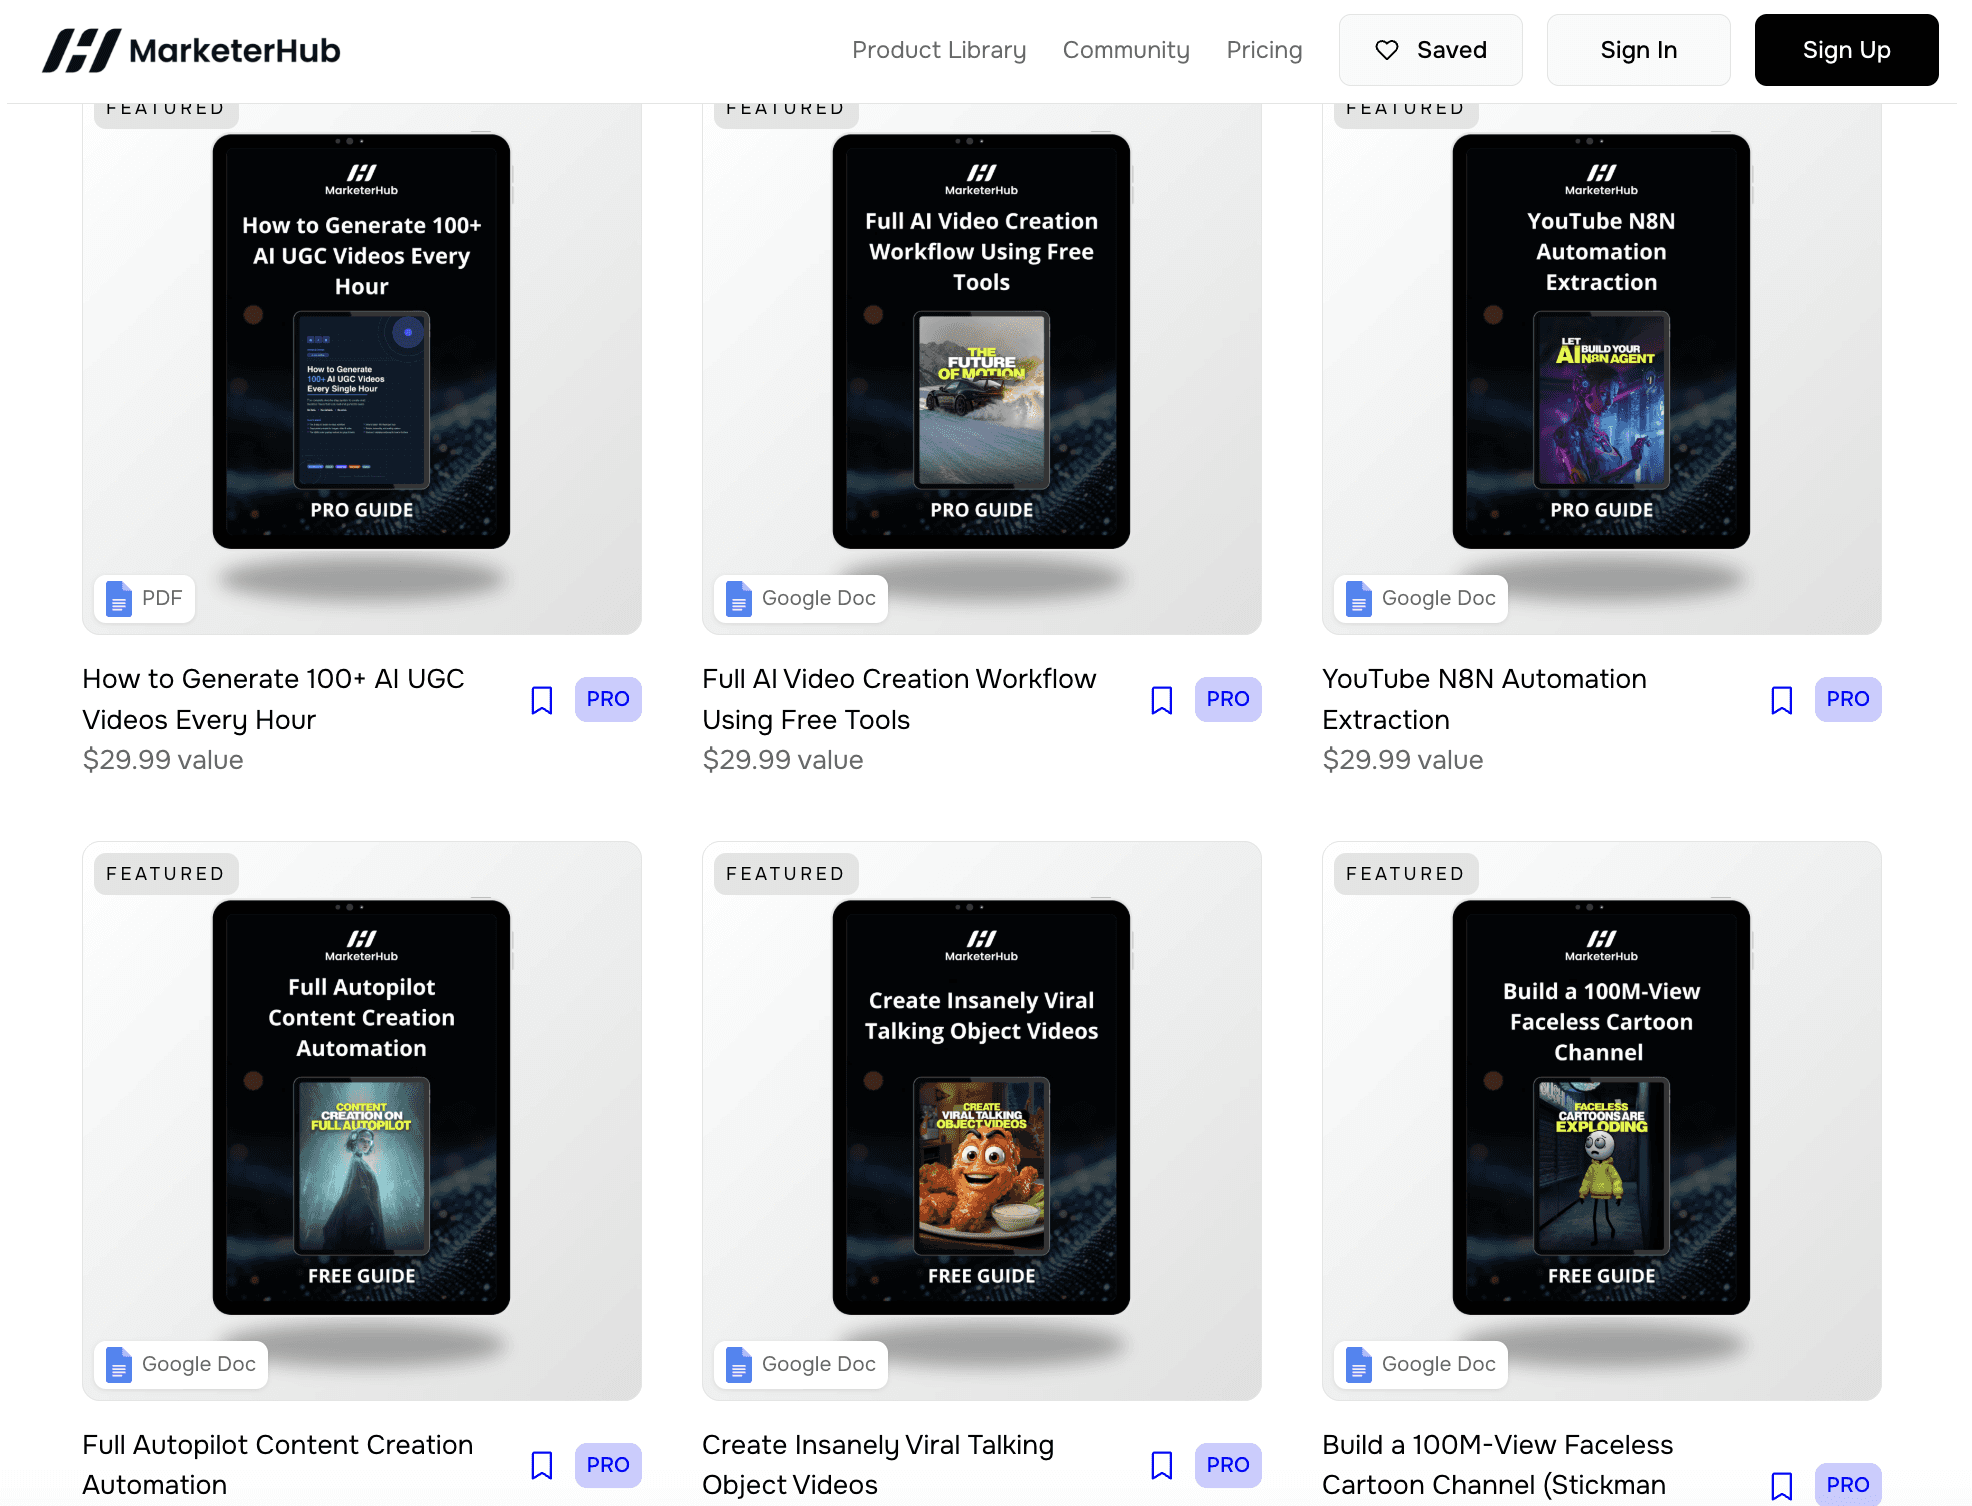Click the heart icon in Saved button

(1387, 50)
